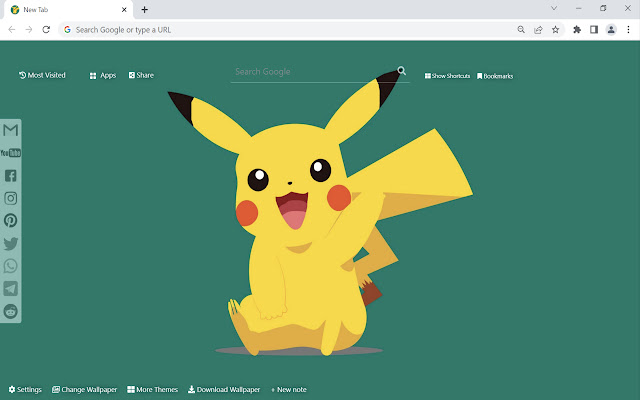Screen dimensions: 640x400
Task: Open Reddit sidebar shortcut
Action: pyautogui.click(x=11, y=311)
